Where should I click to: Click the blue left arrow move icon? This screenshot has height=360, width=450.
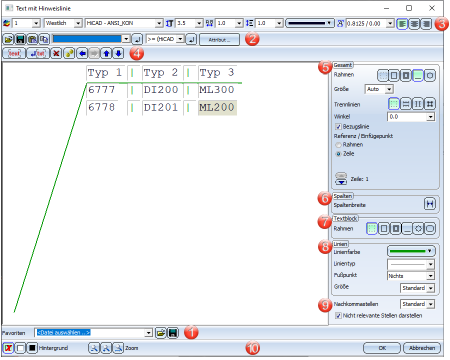coord(82,53)
